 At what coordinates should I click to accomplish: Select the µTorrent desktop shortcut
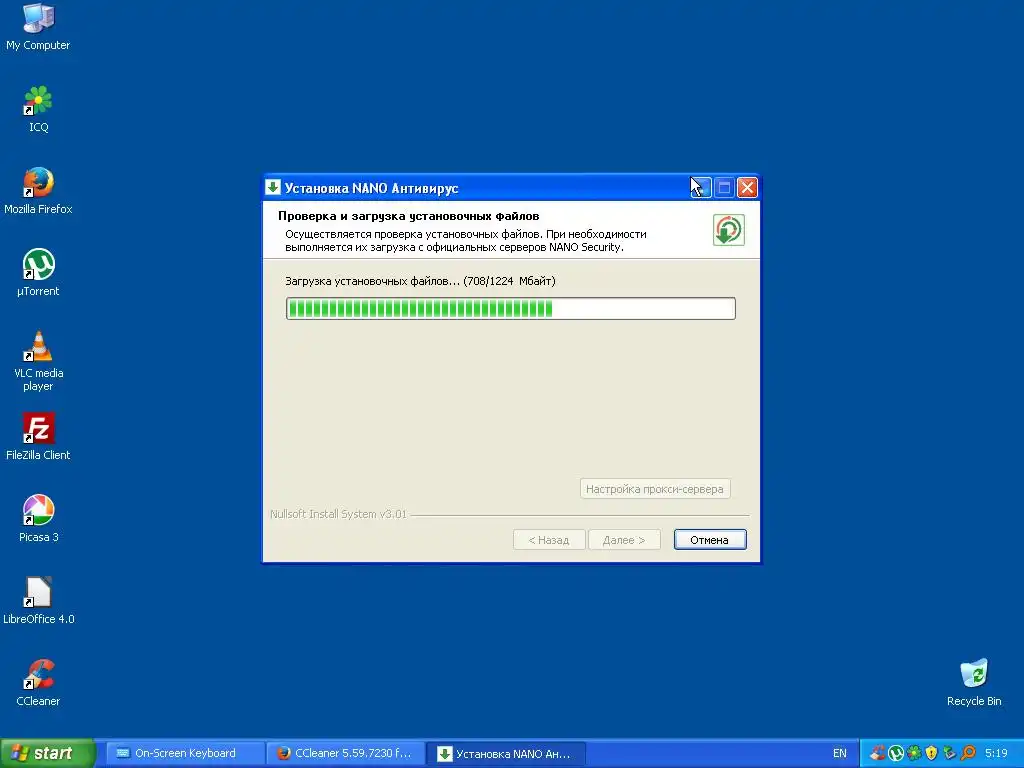38,273
